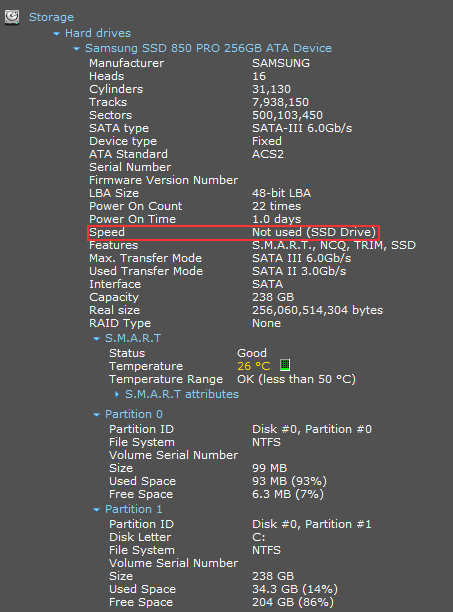Screen dimensions: 453x612
Task: Select the Speed value Not used (SSD Drive)
Action: click(x=314, y=232)
